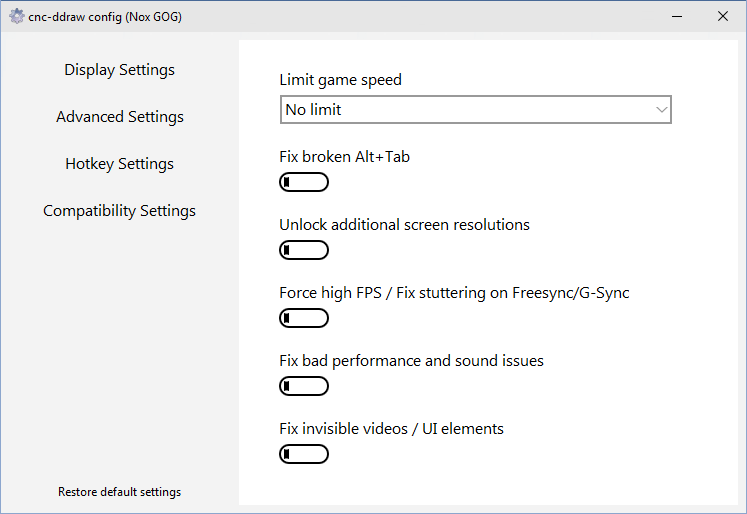Click the cnc-ddraw gear icon in title bar
This screenshot has width=747, height=514.
point(16,16)
